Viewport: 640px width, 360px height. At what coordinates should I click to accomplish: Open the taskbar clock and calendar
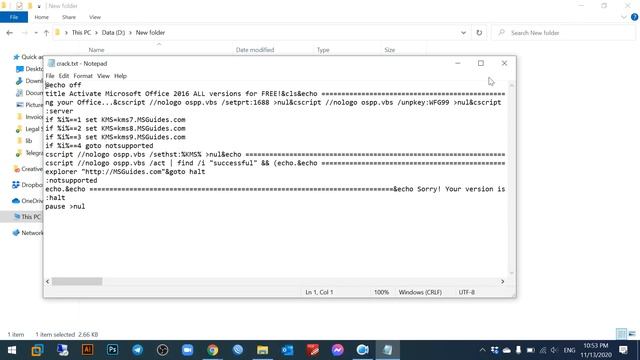point(596,350)
